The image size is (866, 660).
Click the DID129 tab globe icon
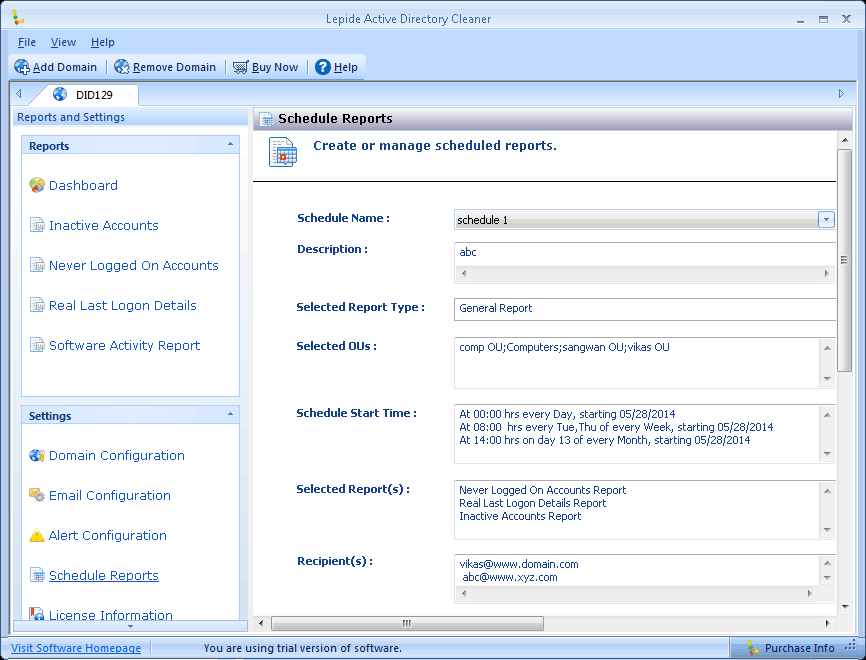[60, 94]
